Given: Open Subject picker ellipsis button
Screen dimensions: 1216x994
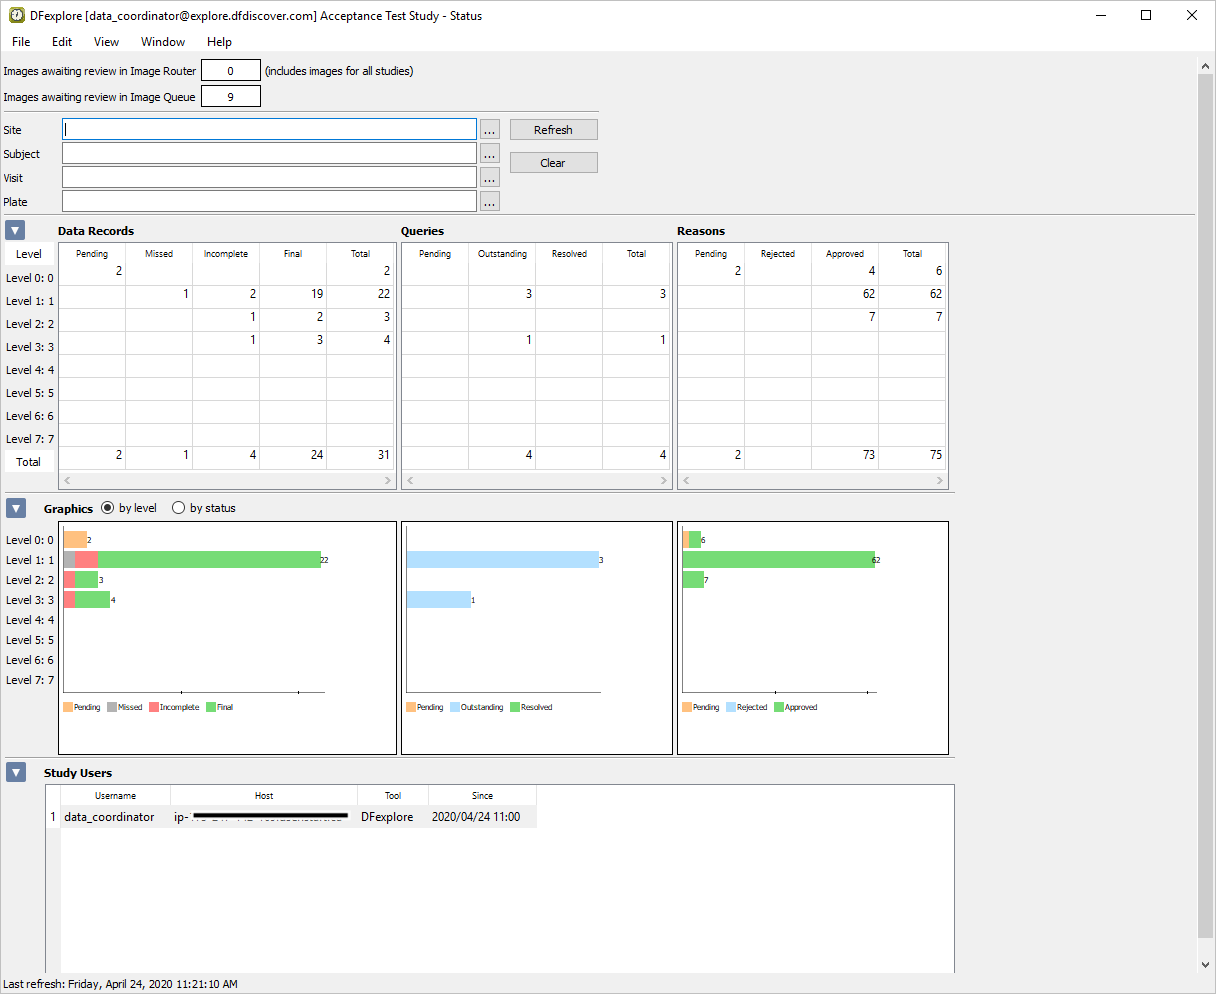Looking at the screenshot, I should point(489,154).
